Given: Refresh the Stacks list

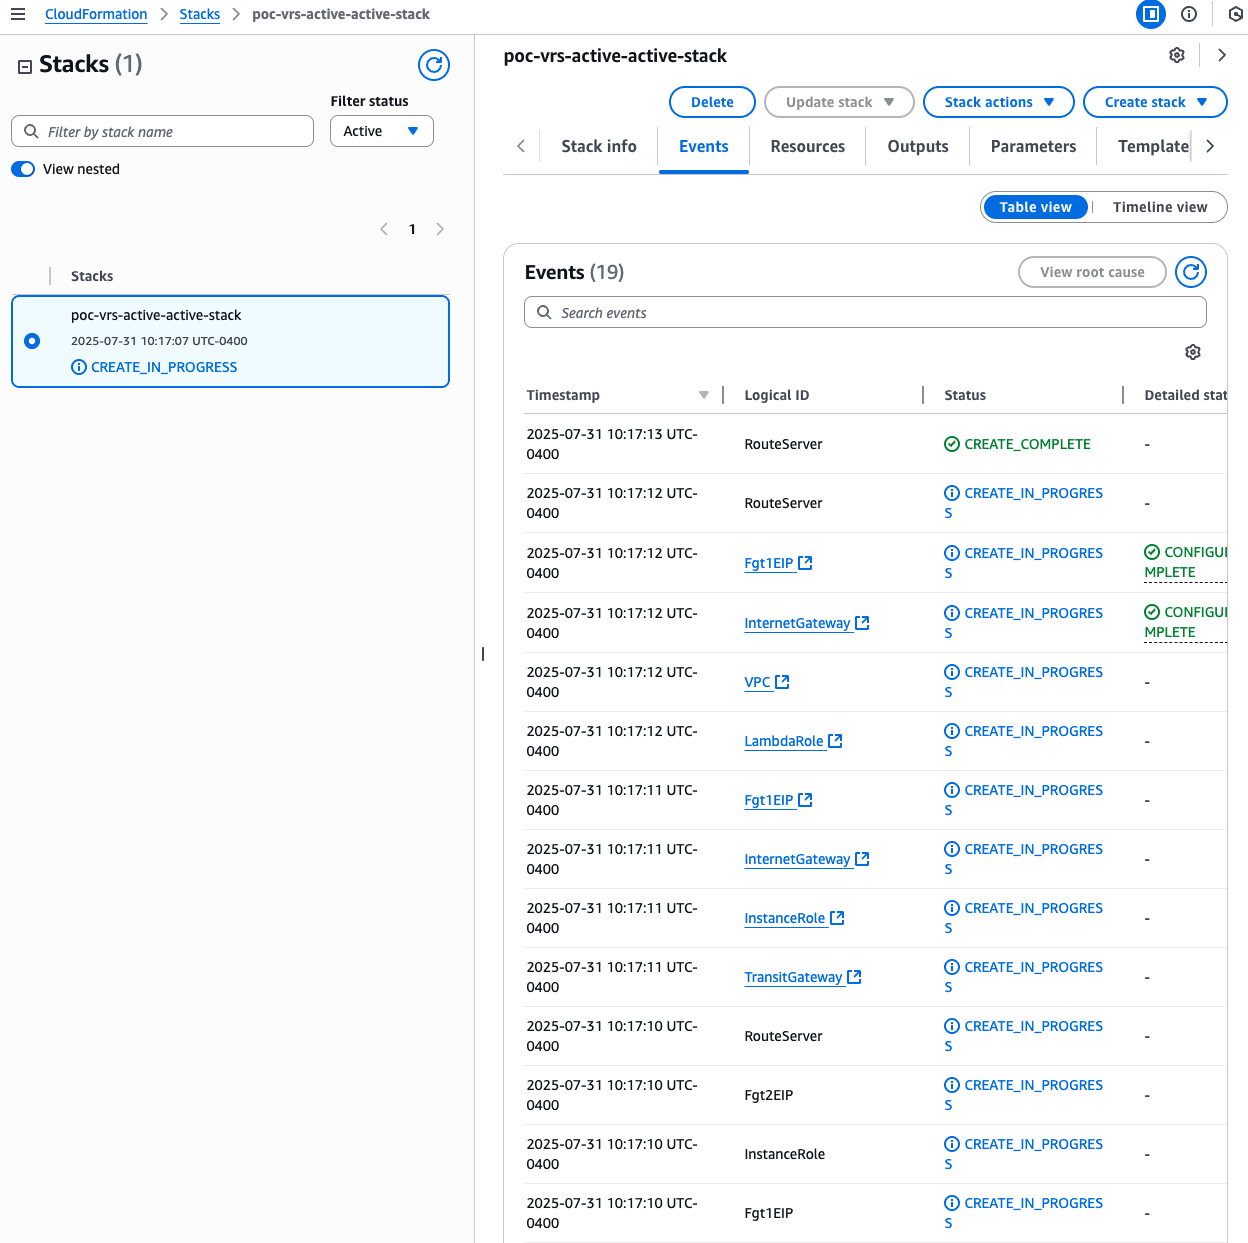Looking at the screenshot, I should pyautogui.click(x=434, y=65).
